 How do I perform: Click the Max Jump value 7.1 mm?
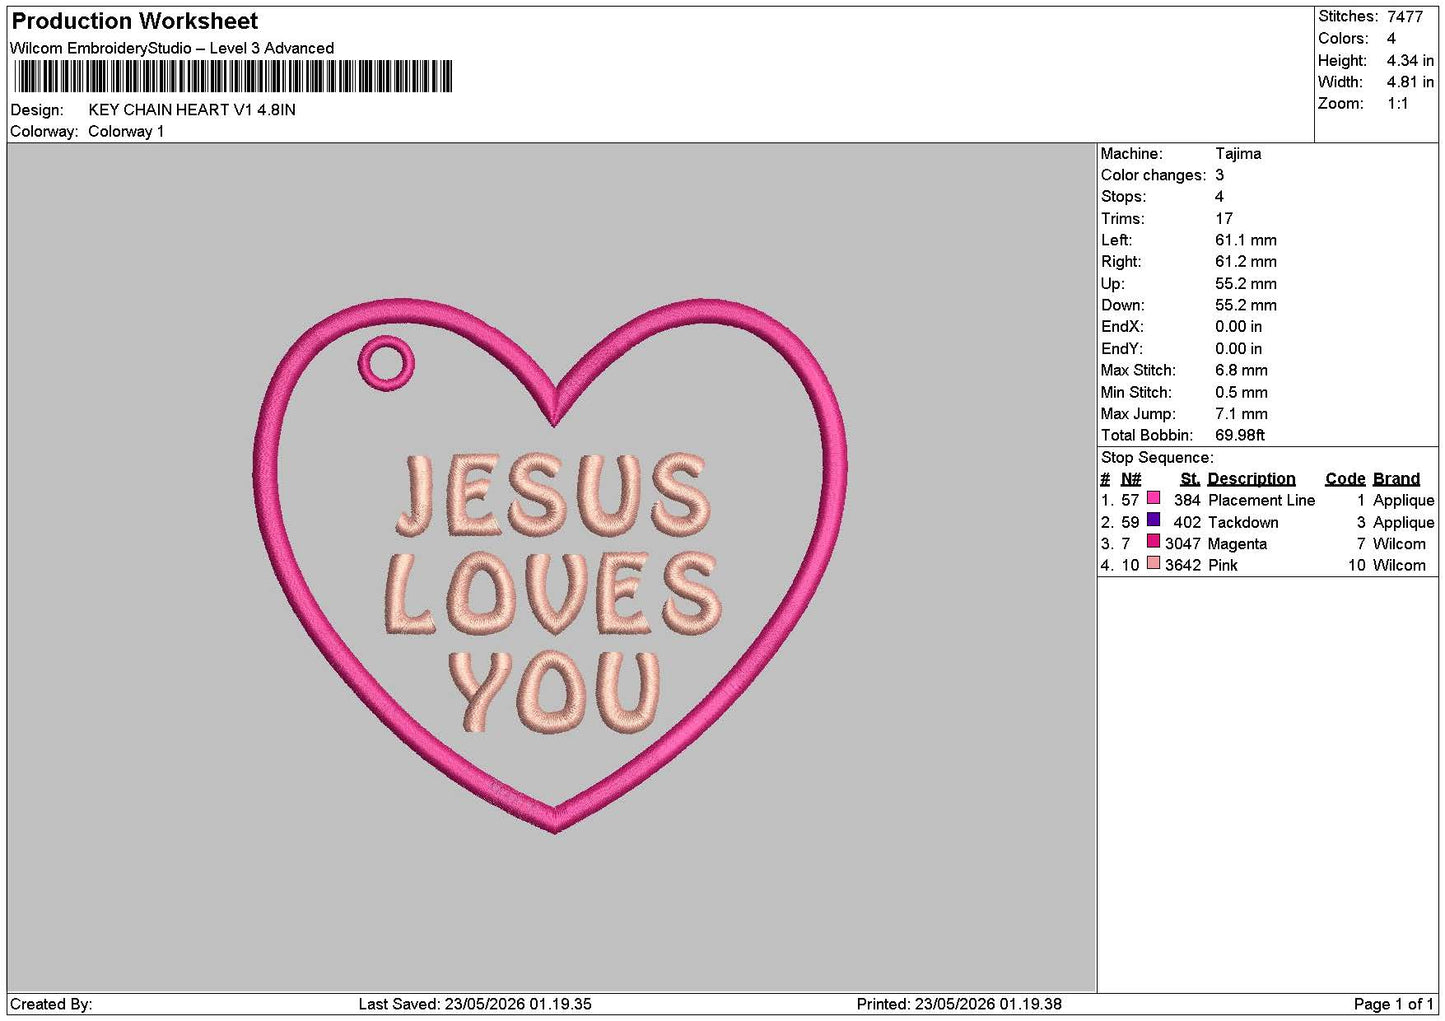1241,414
